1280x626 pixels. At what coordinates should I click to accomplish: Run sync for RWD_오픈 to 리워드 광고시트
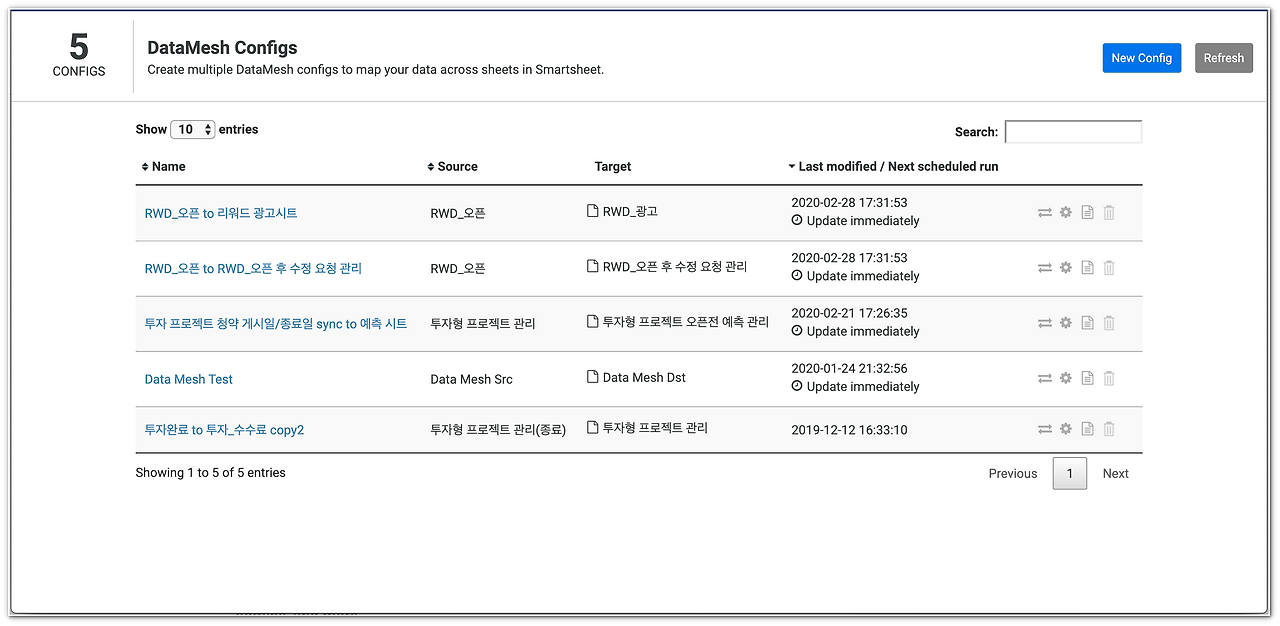pos(1044,212)
